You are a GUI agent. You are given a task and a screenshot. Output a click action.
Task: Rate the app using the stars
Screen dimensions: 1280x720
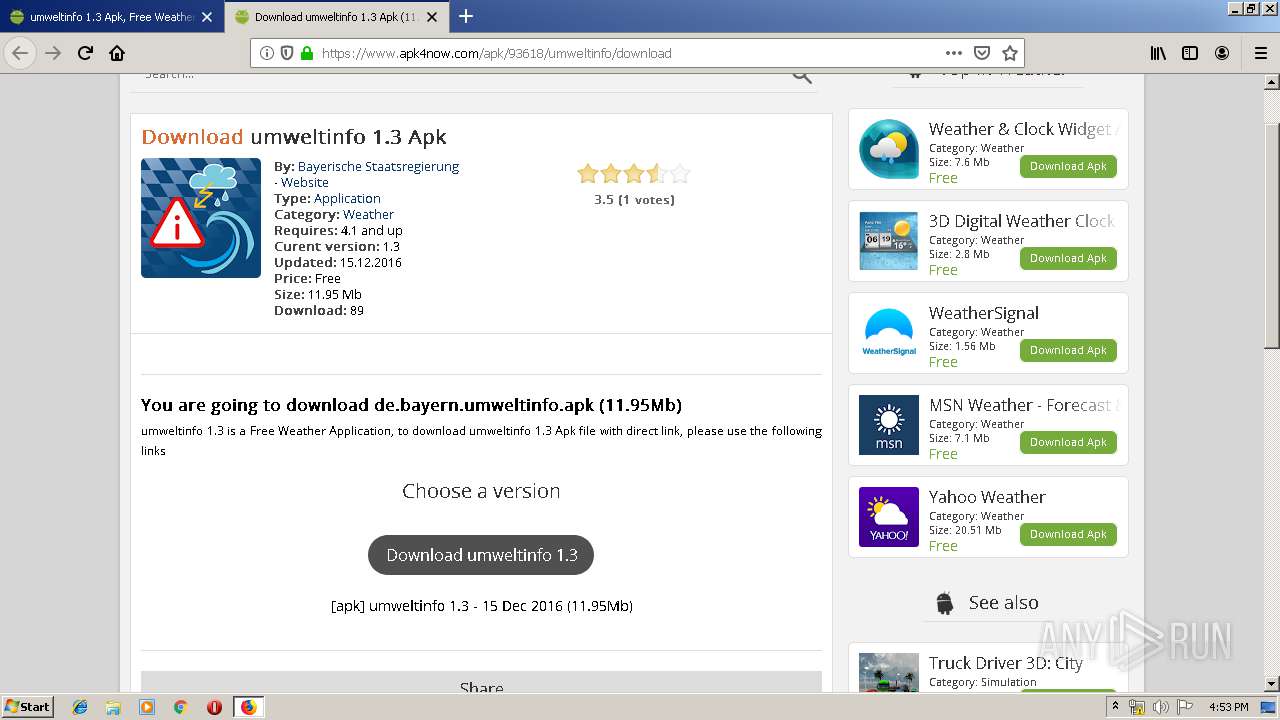pyautogui.click(x=634, y=174)
